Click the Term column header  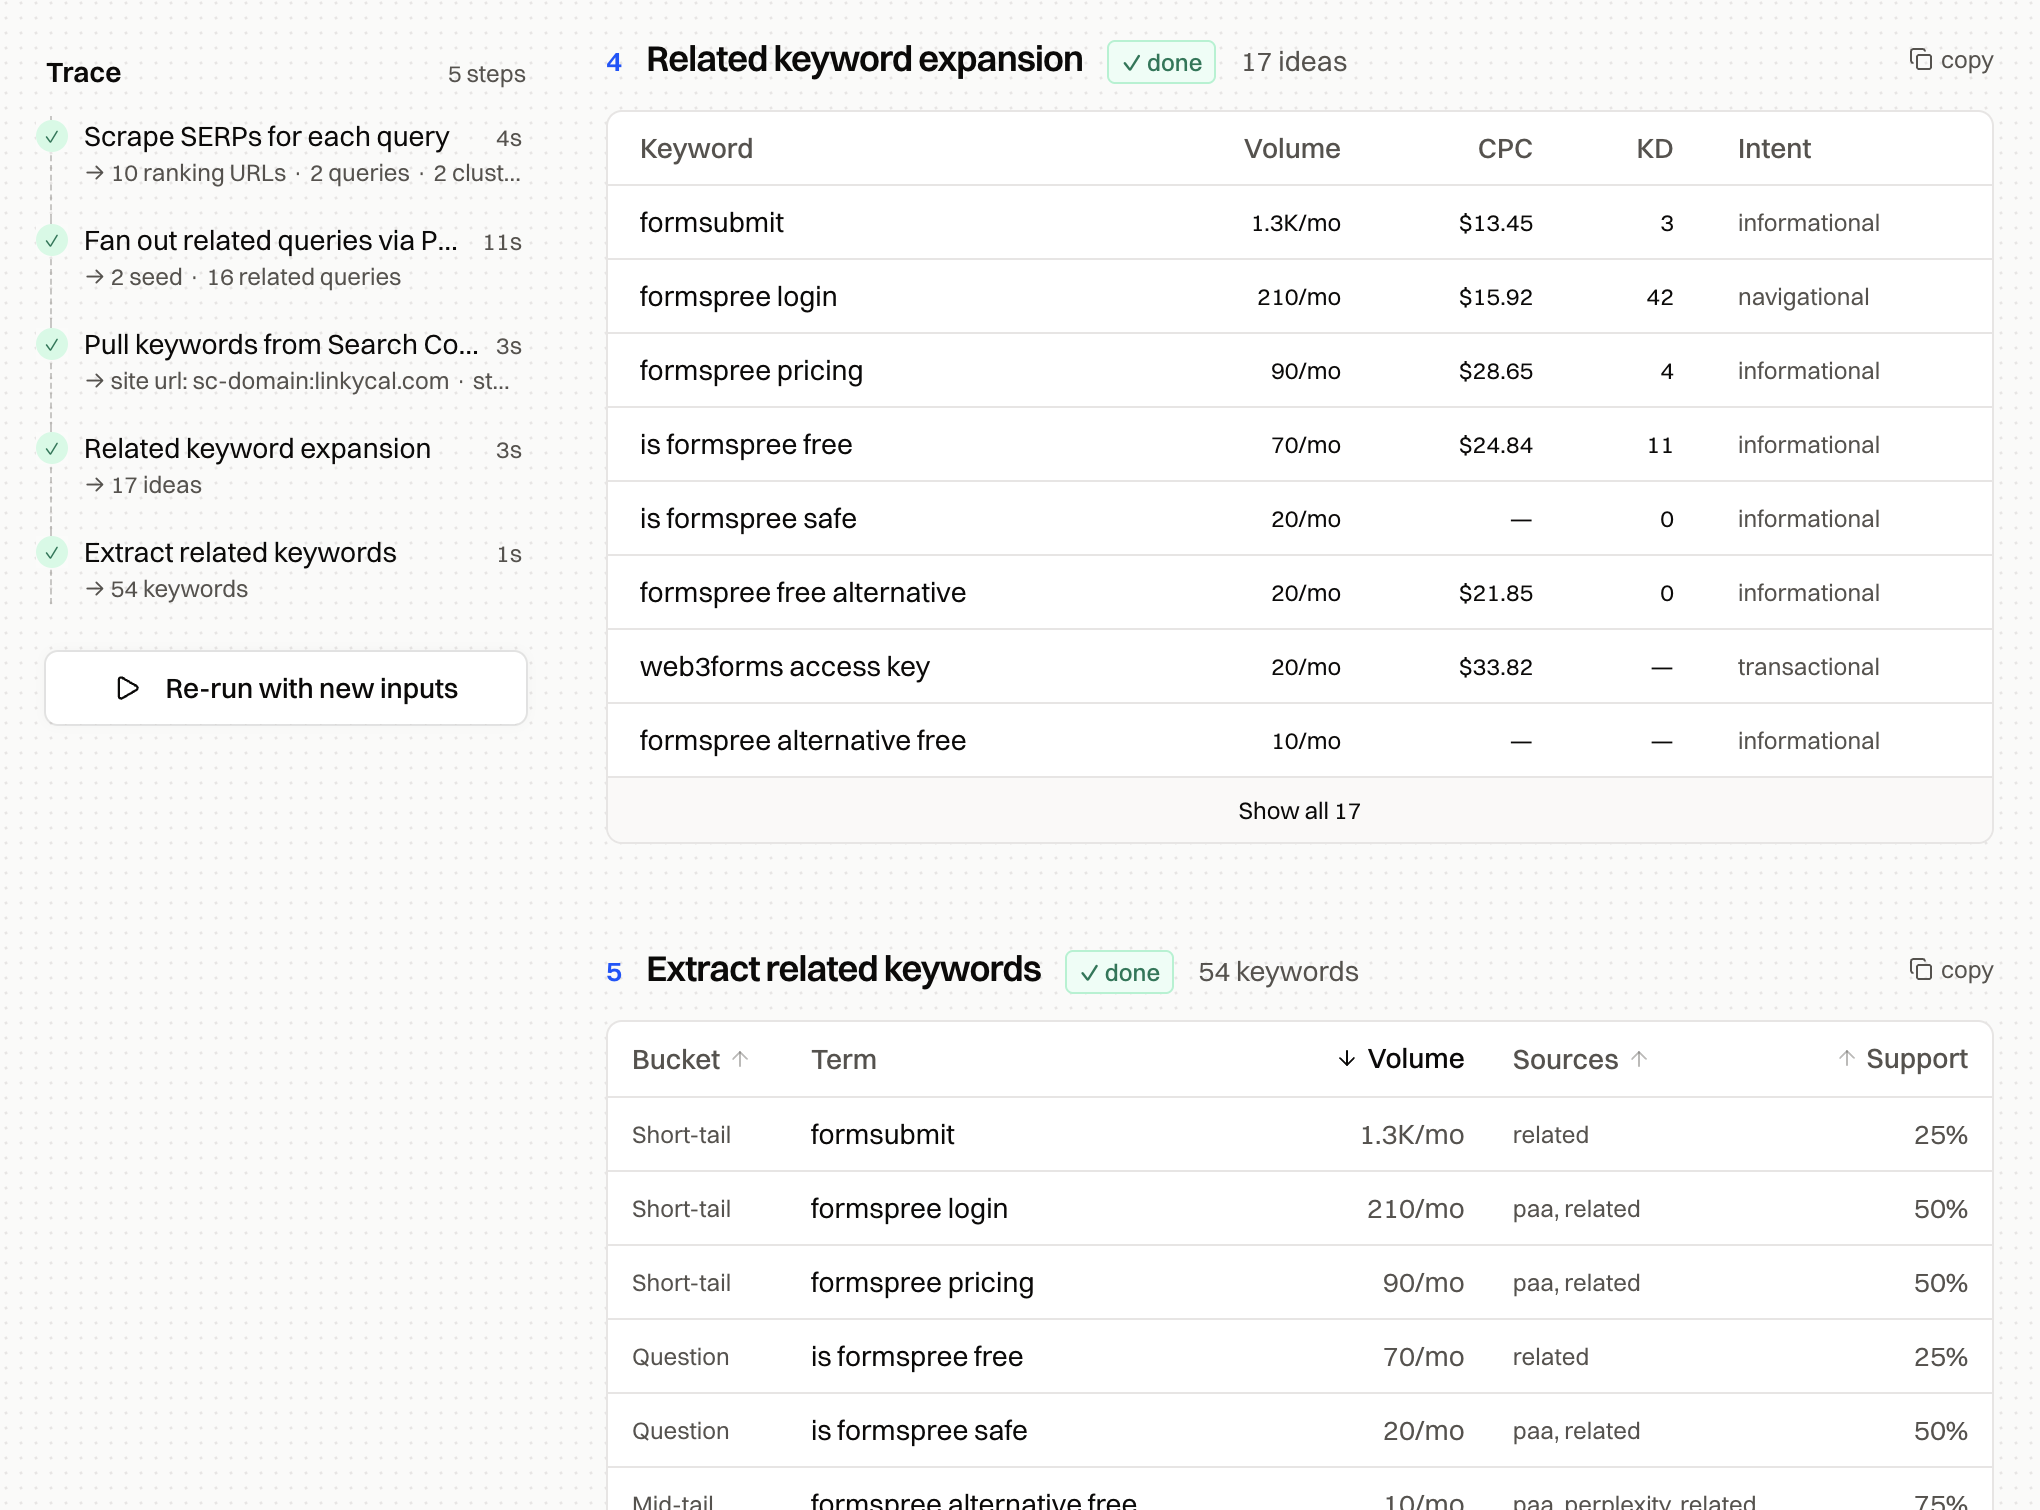pos(843,1059)
